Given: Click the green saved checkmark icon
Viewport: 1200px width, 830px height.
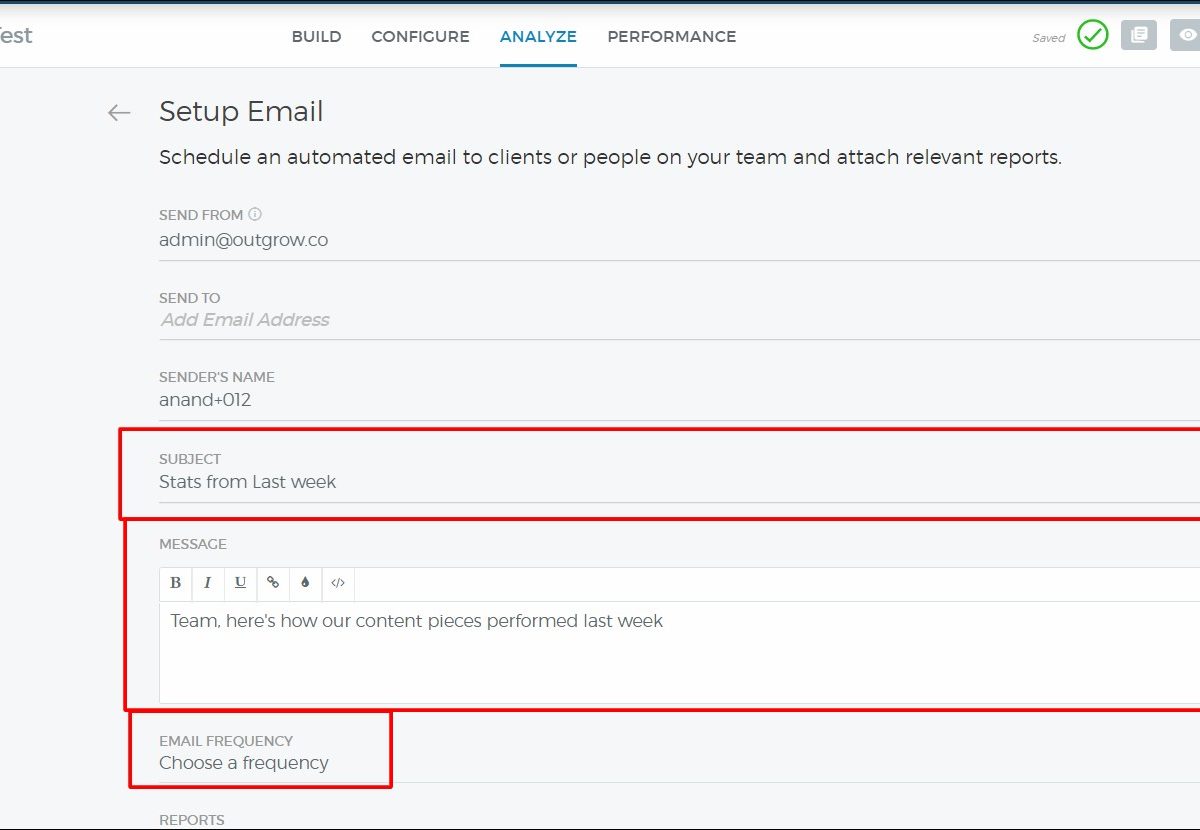Looking at the screenshot, I should click(x=1093, y=36).
